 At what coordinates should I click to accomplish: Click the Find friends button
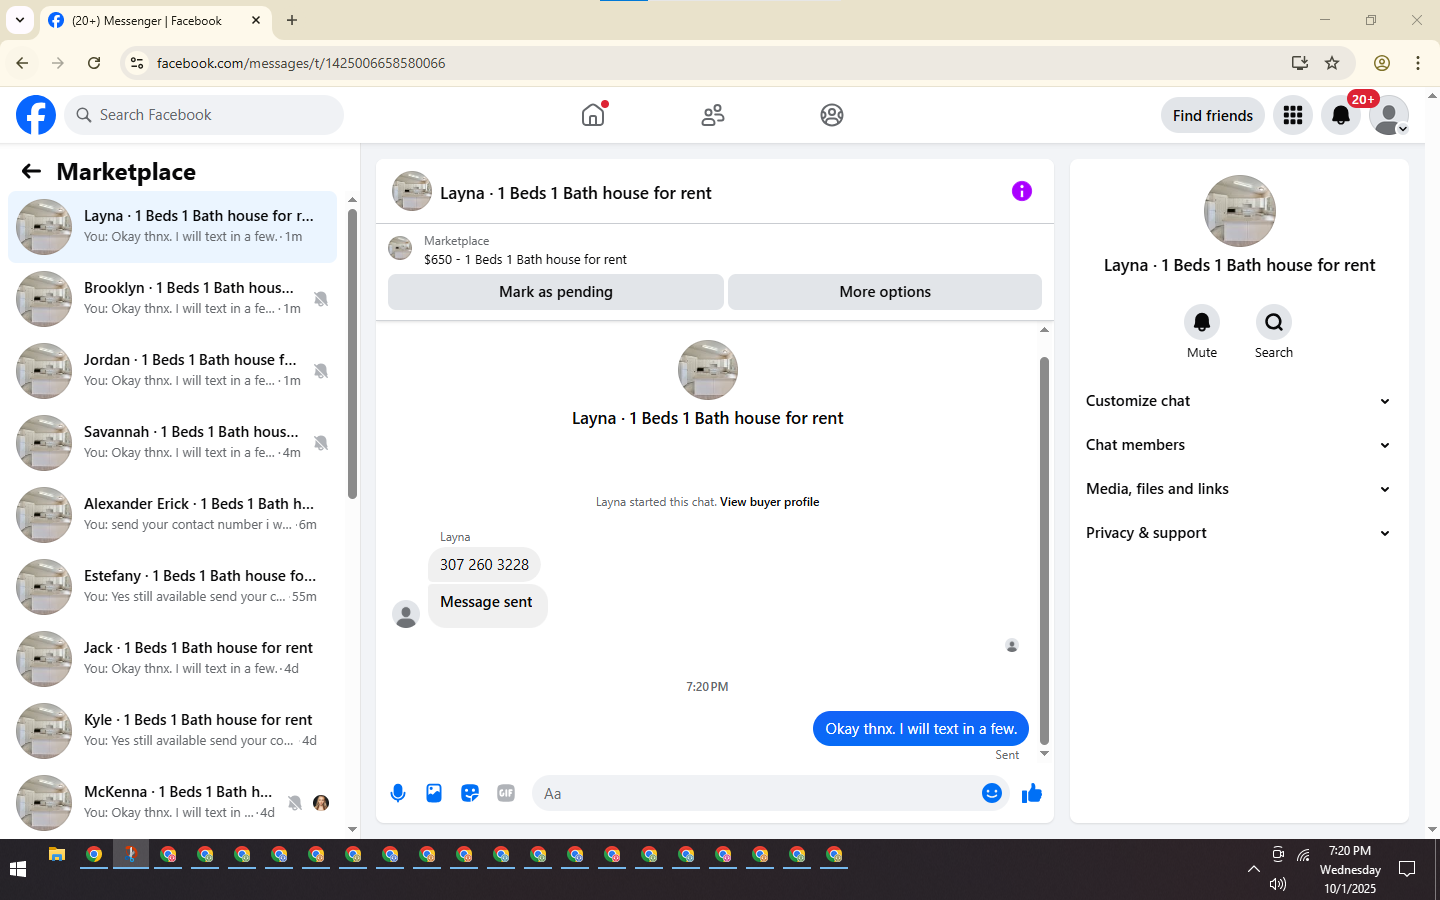(1213, 115)
